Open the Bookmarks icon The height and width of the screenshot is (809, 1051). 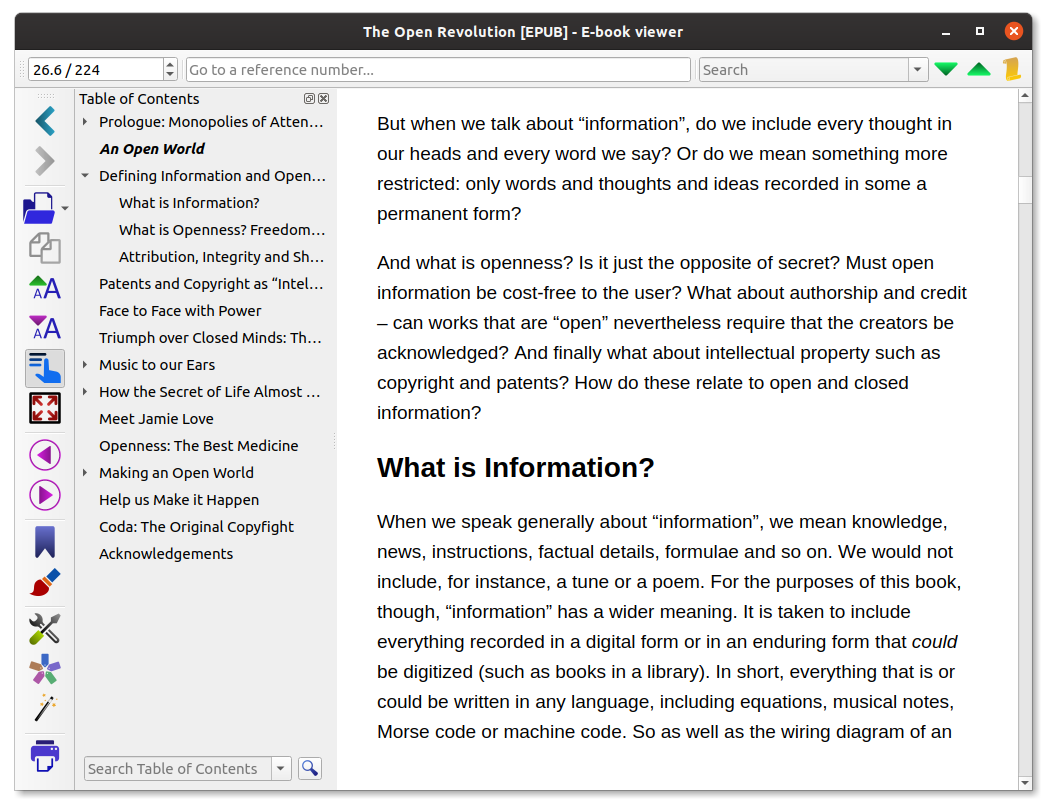click(44, 542)
